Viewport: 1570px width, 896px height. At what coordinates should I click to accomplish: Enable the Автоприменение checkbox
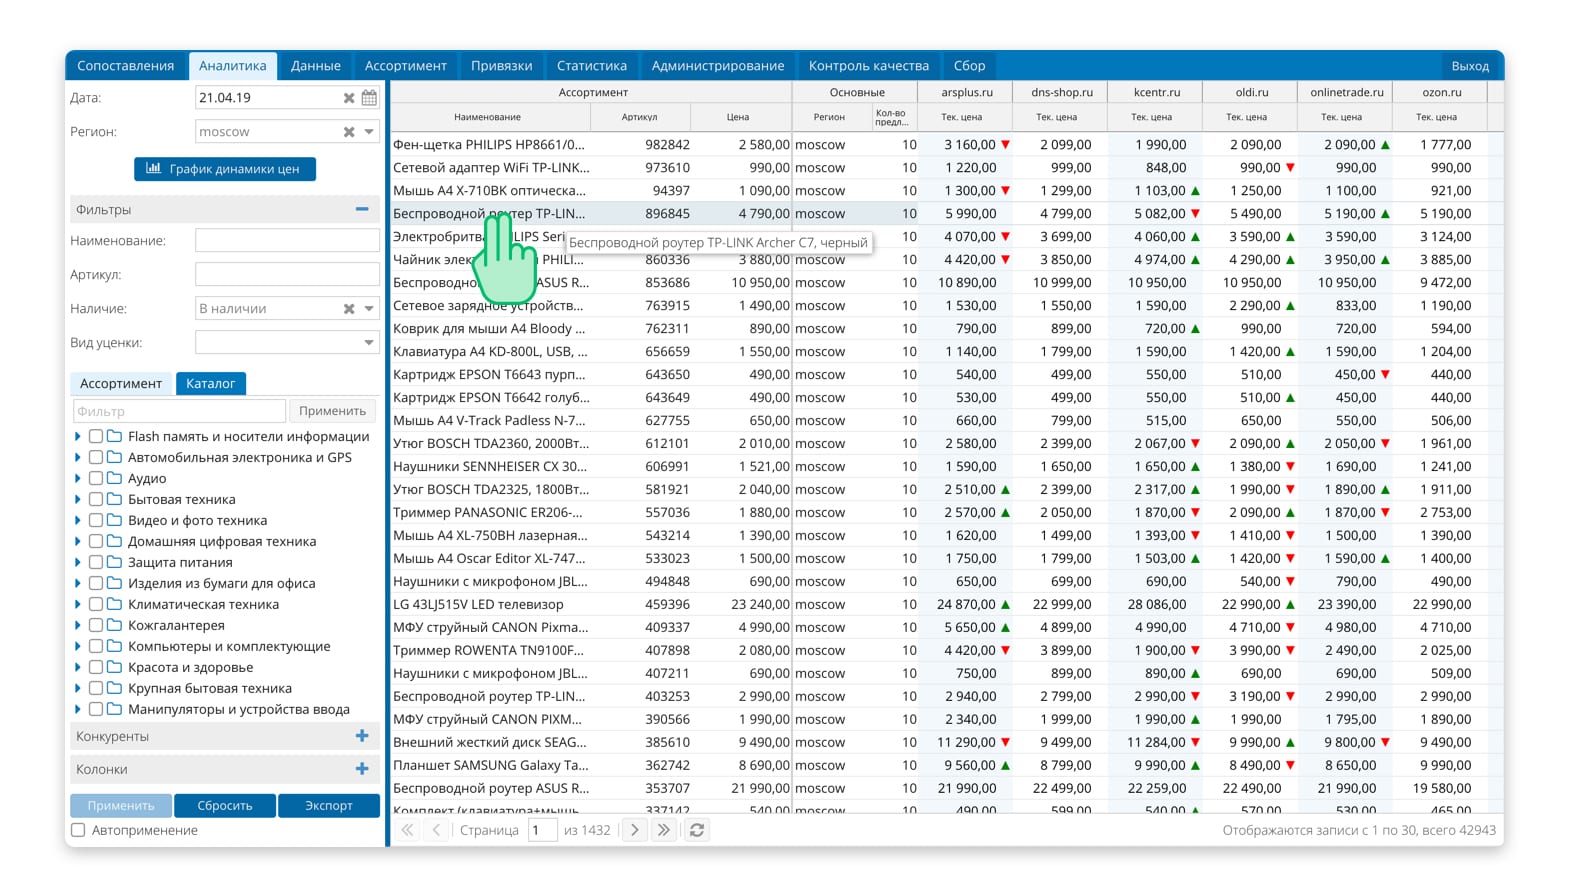(x=78, y=830)
